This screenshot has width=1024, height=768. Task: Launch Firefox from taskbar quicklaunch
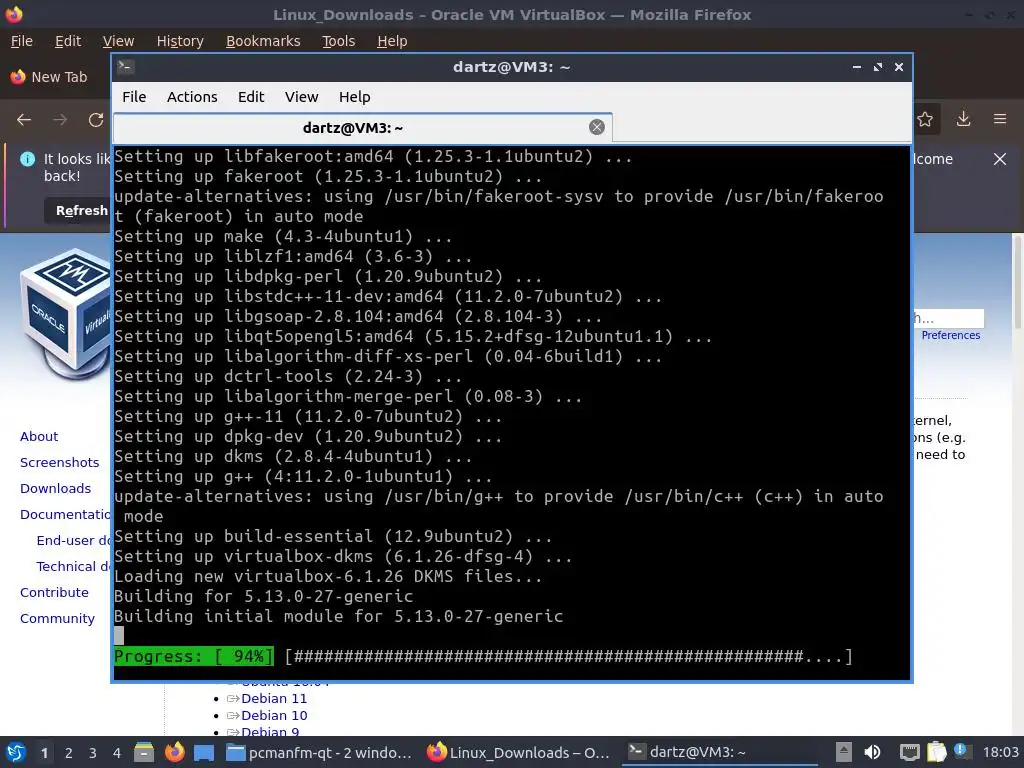(x=174, y=752)
